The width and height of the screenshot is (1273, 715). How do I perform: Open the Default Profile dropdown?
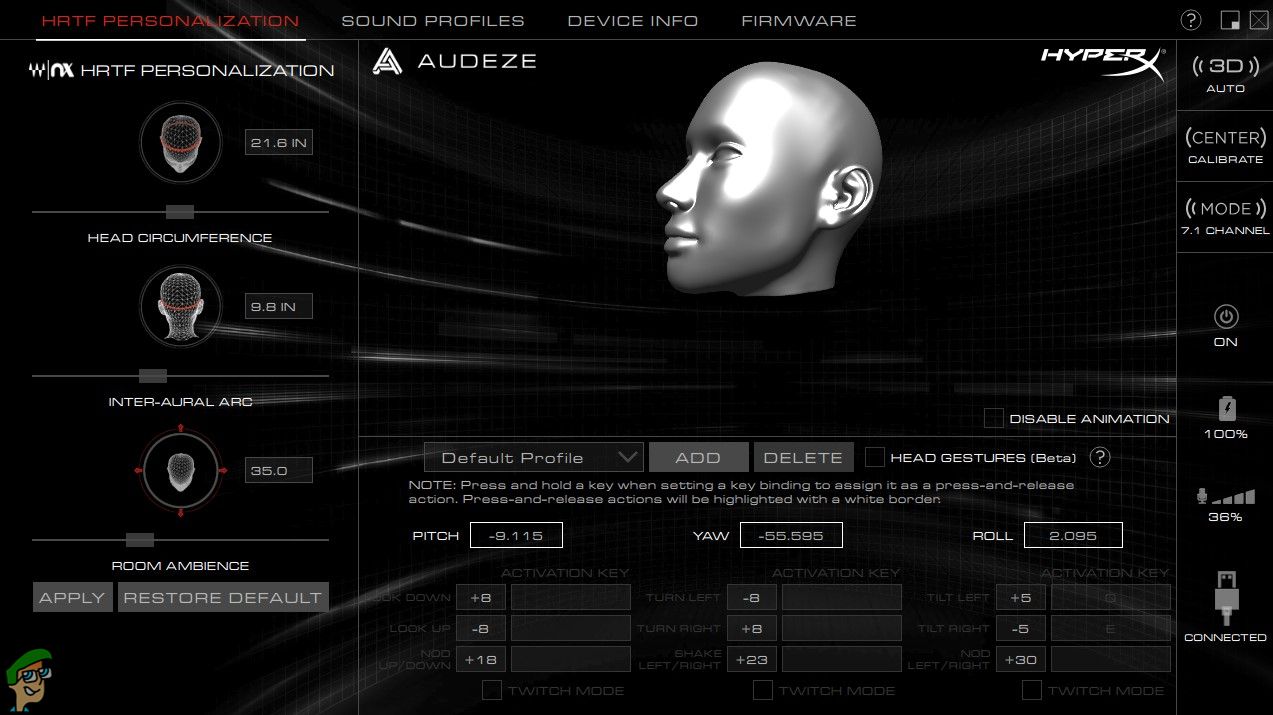point(533,457)
